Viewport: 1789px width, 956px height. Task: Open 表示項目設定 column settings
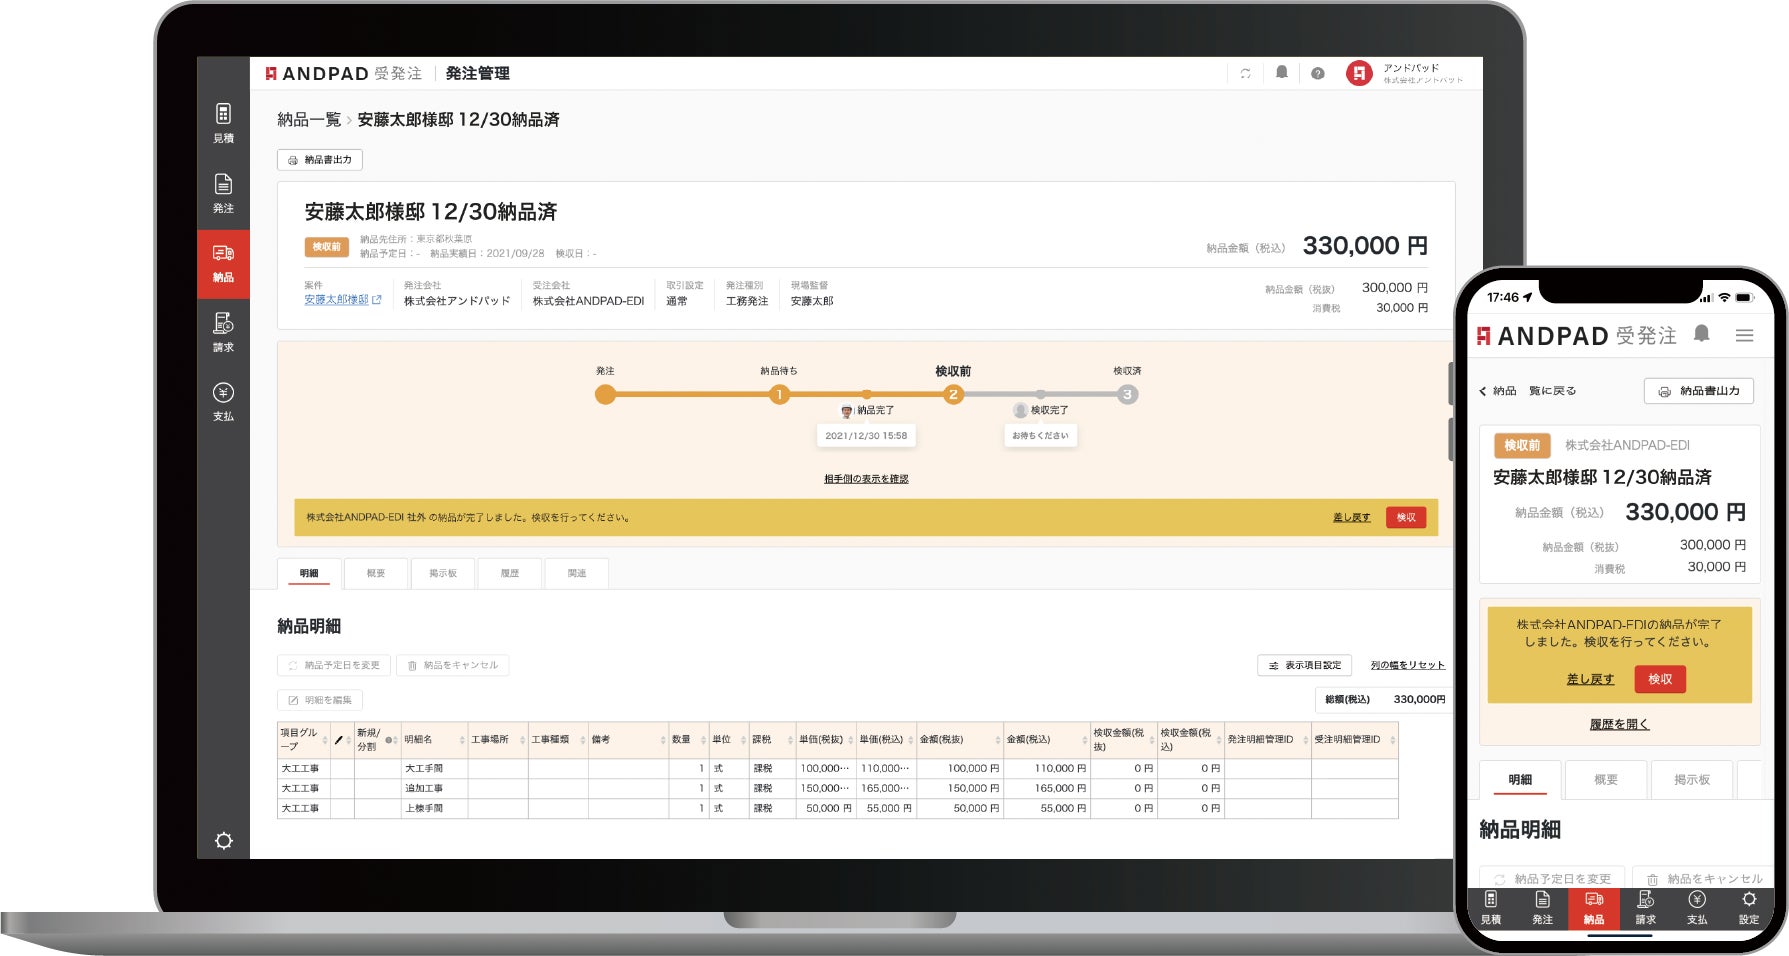(x=1305, y=665)
